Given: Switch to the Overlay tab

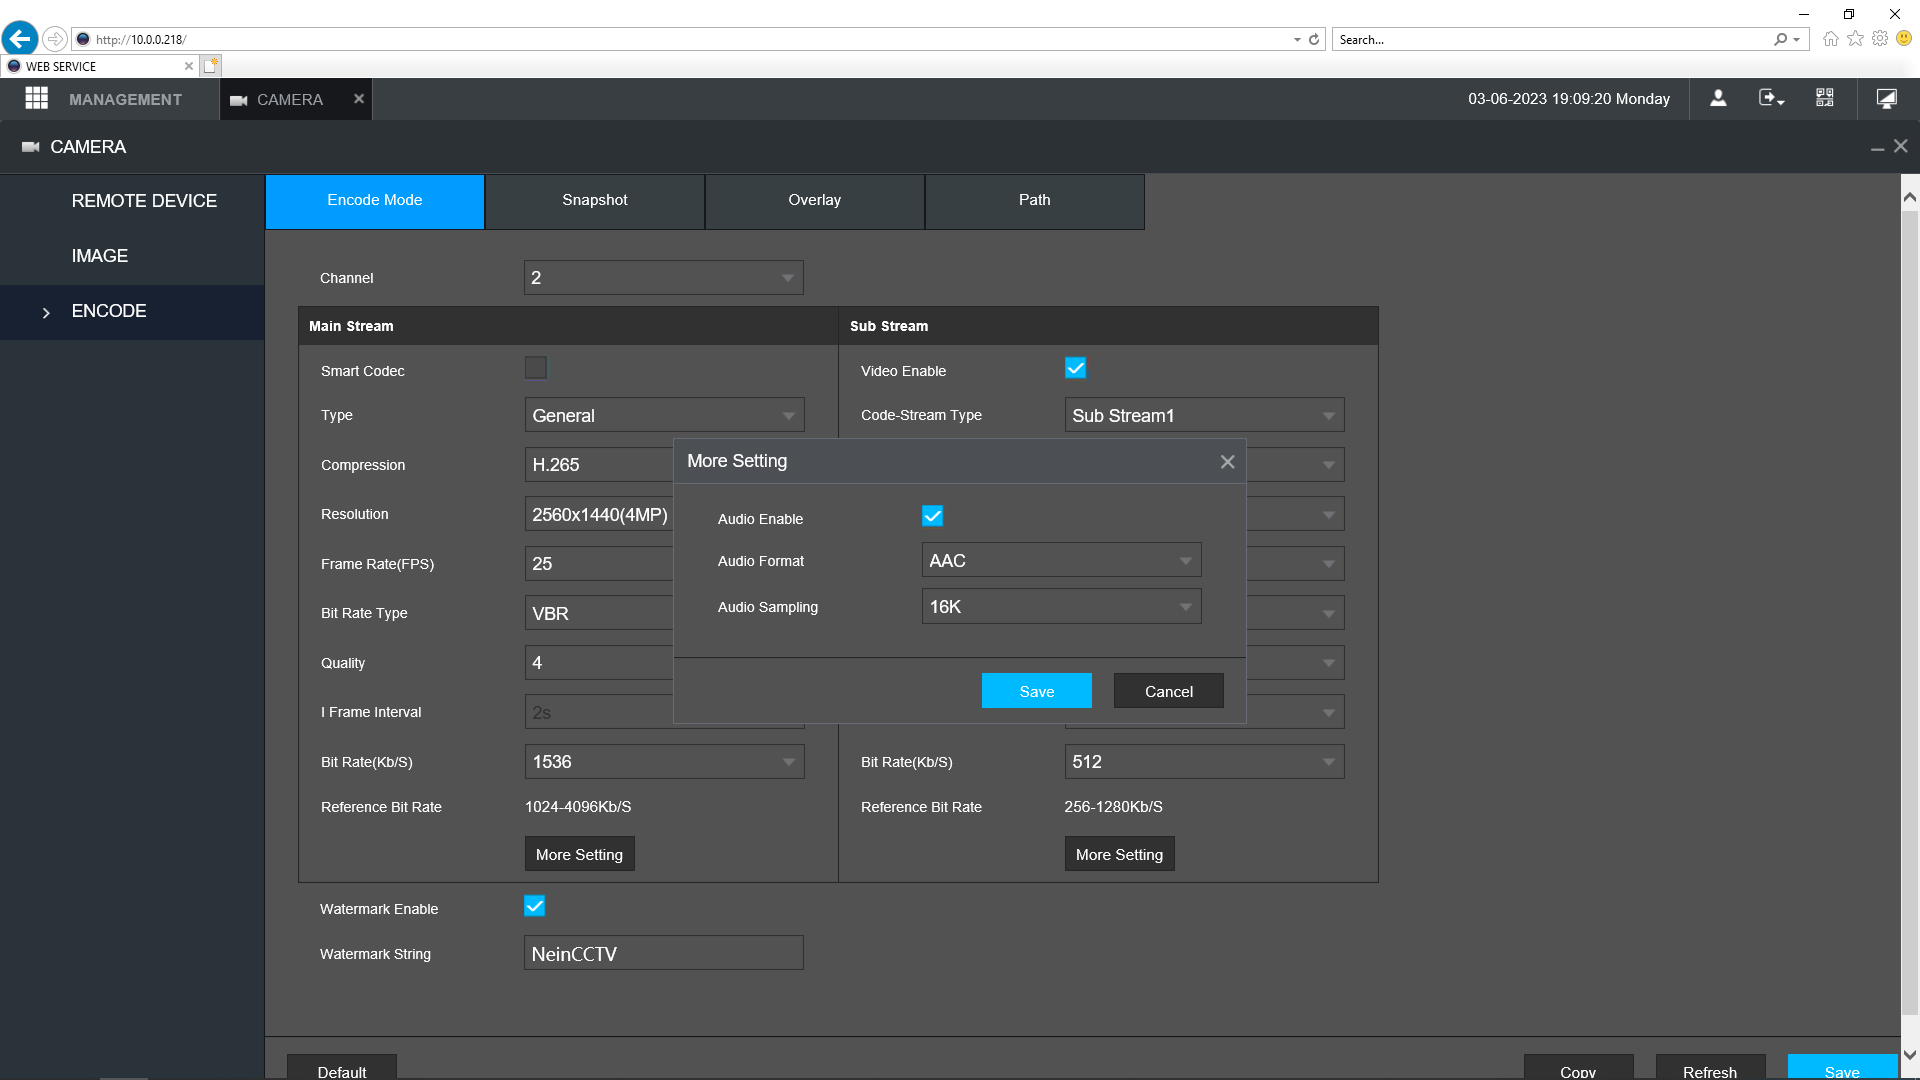Looking at the screenshot, I should (x=815, y=201).
